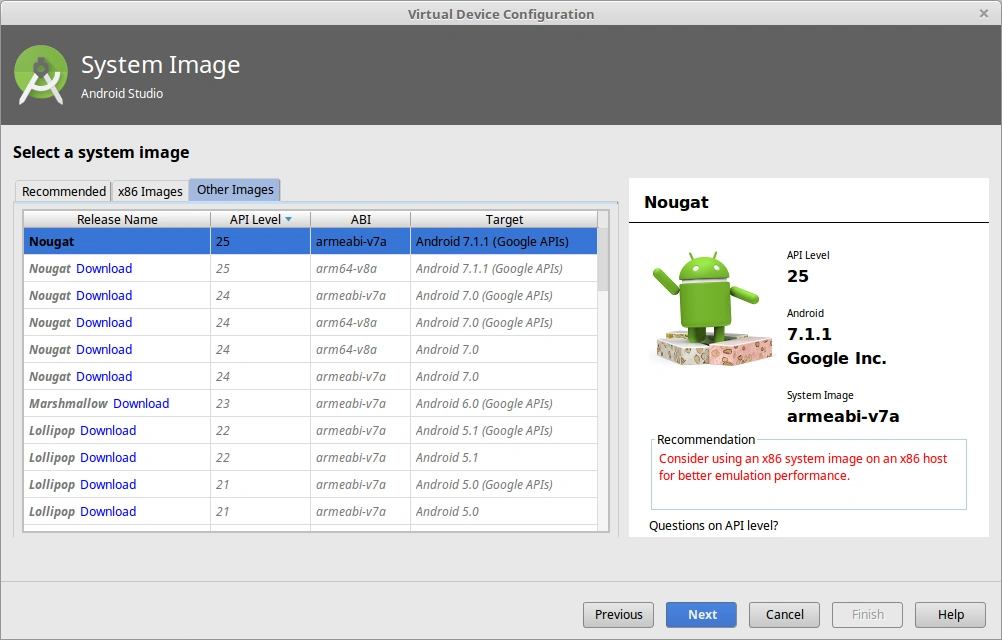Switch to the Recommended tab
Viewport: 1002px width, 640px height.
(x=62, y=191)
